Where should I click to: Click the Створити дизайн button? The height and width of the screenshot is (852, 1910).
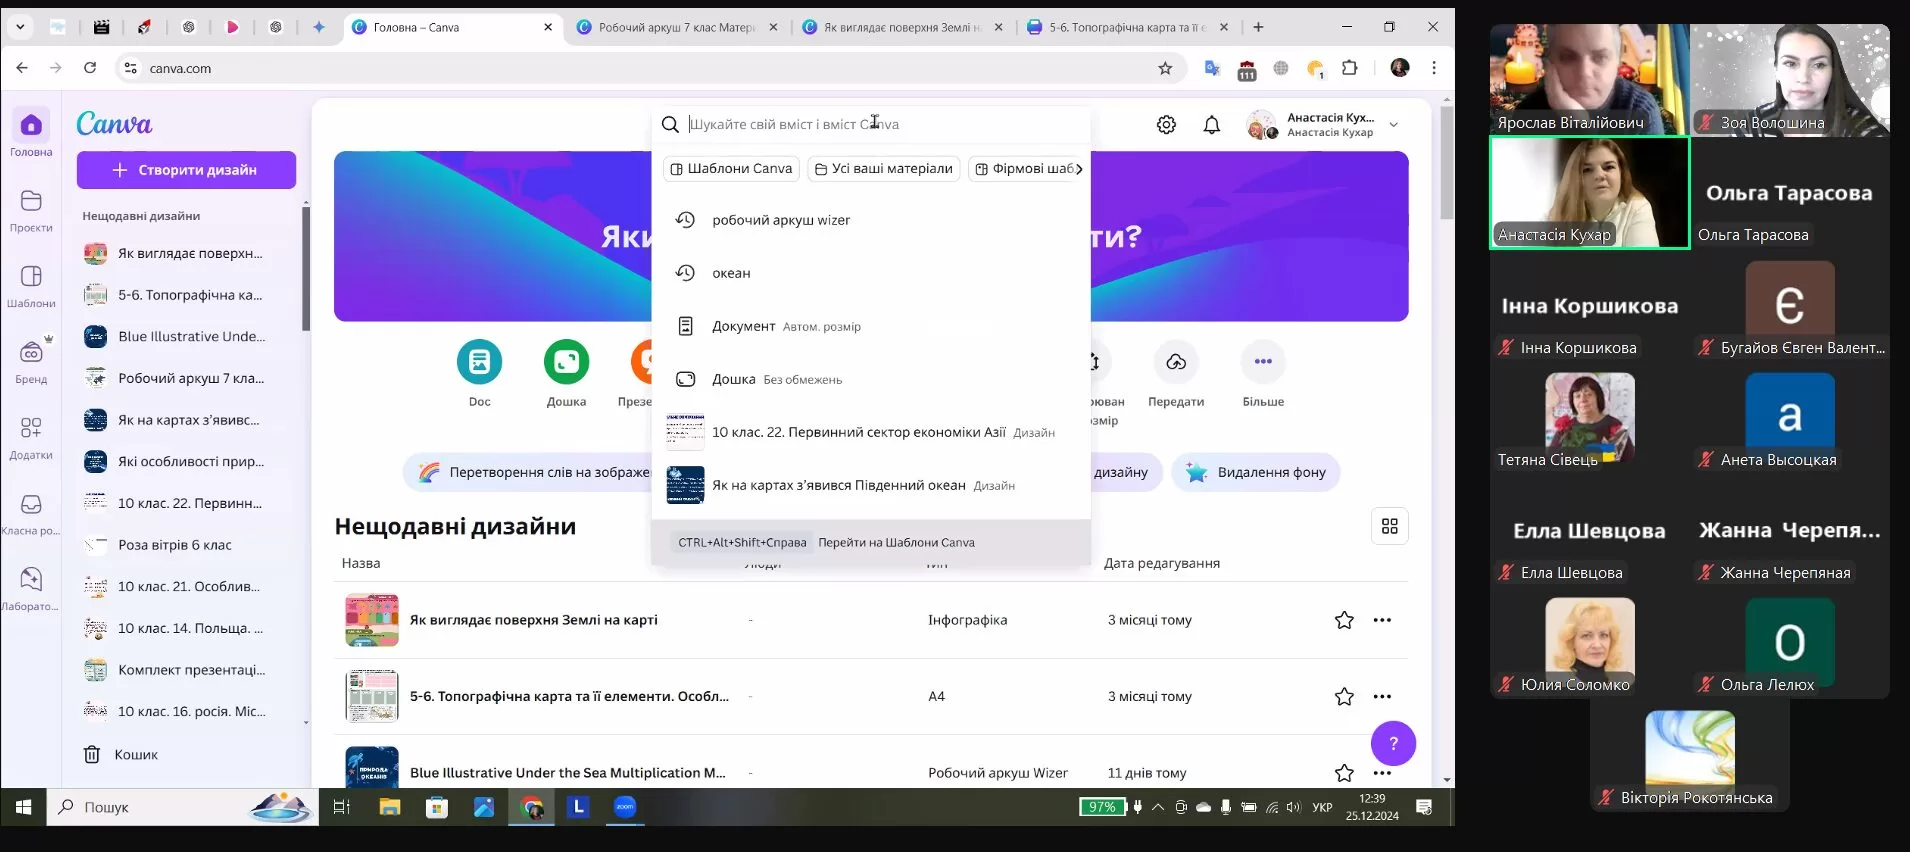[x=186, y=170]
